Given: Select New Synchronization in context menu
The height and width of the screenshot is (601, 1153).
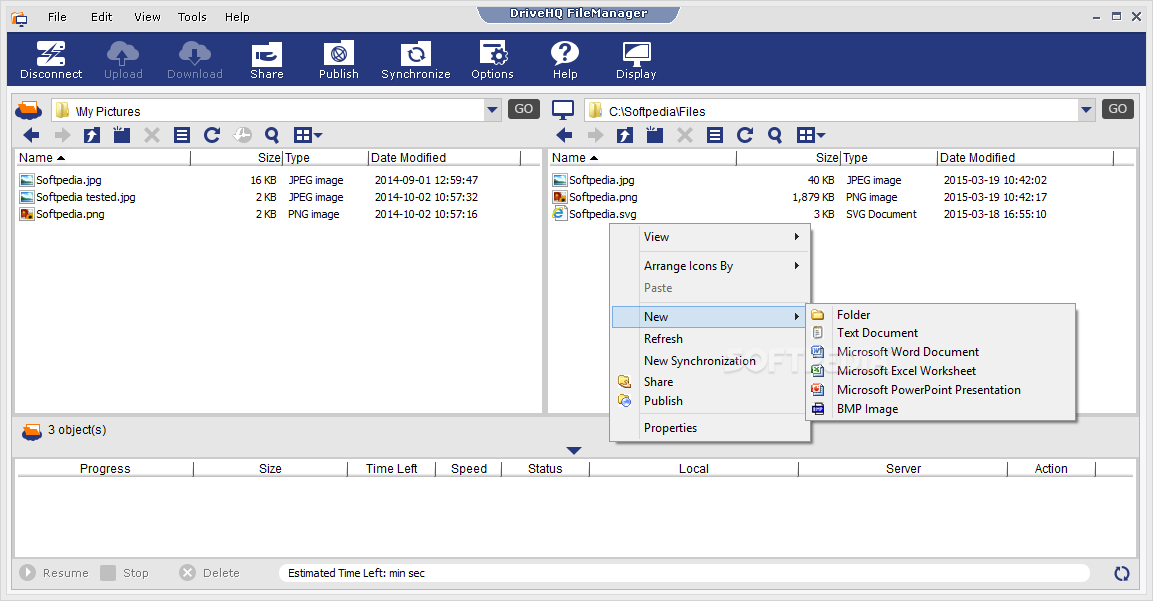Looking at the screenshot, I should click(x=711, y=360).
